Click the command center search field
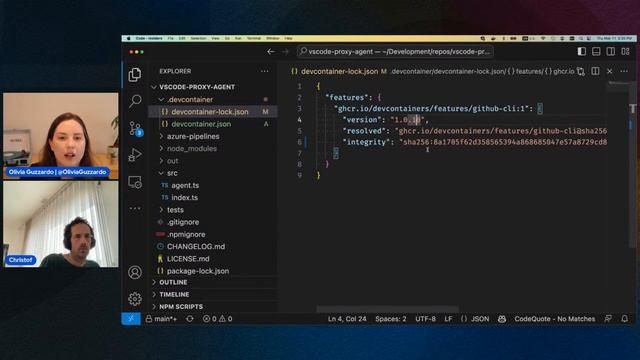The width and height of the screenshot is (640, 360). 395,52
